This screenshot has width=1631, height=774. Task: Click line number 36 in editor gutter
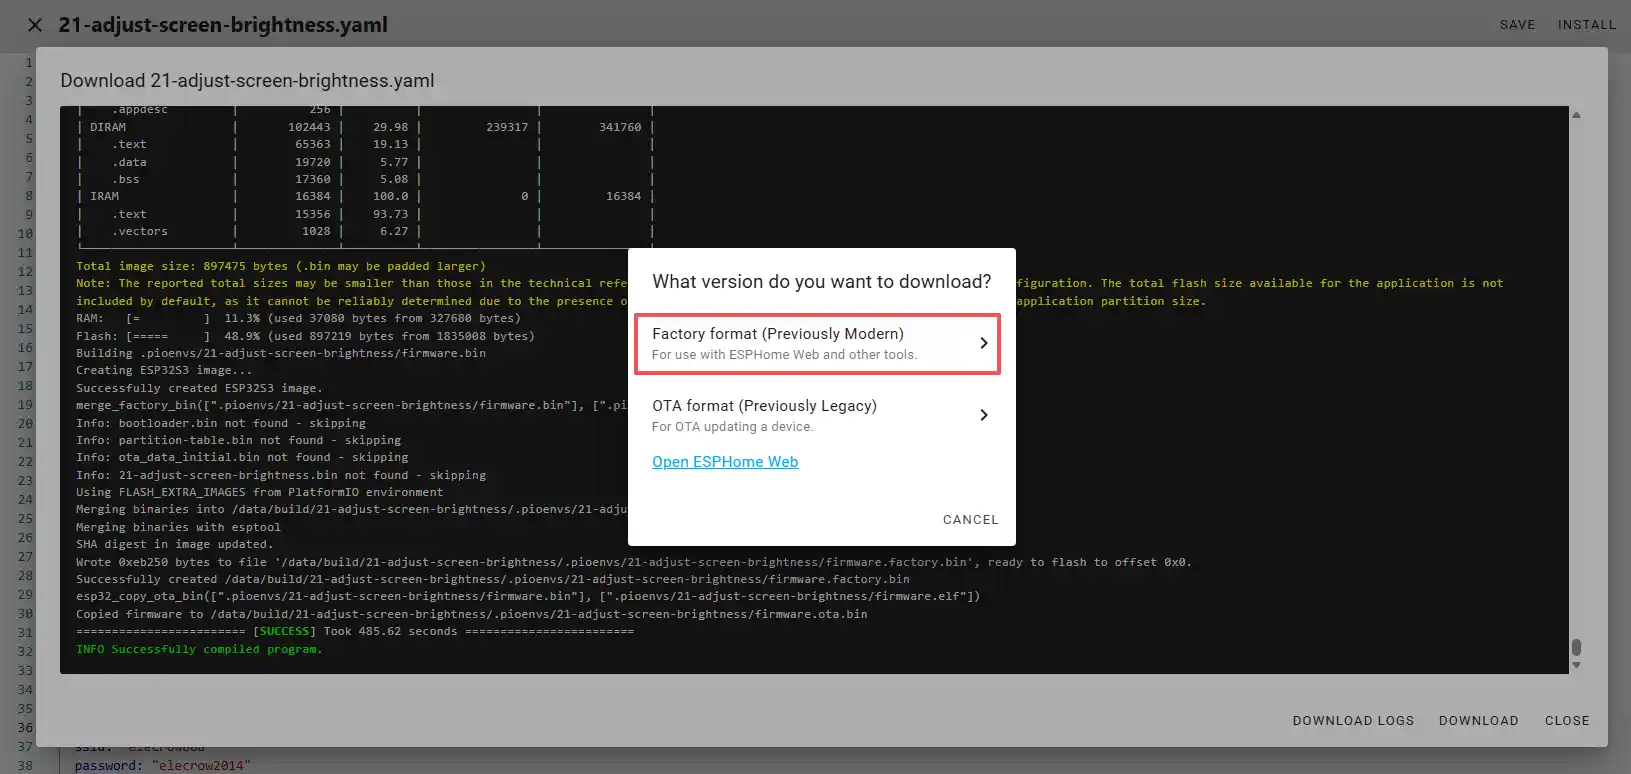coord(25,727)
